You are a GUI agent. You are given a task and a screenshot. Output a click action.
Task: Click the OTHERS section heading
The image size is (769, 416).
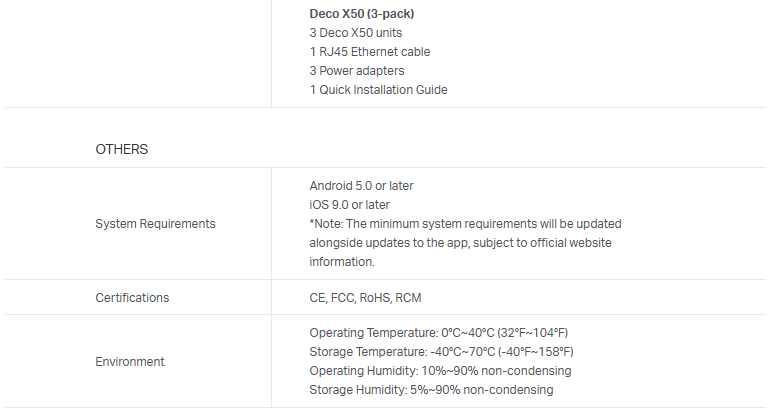(121, 149)
